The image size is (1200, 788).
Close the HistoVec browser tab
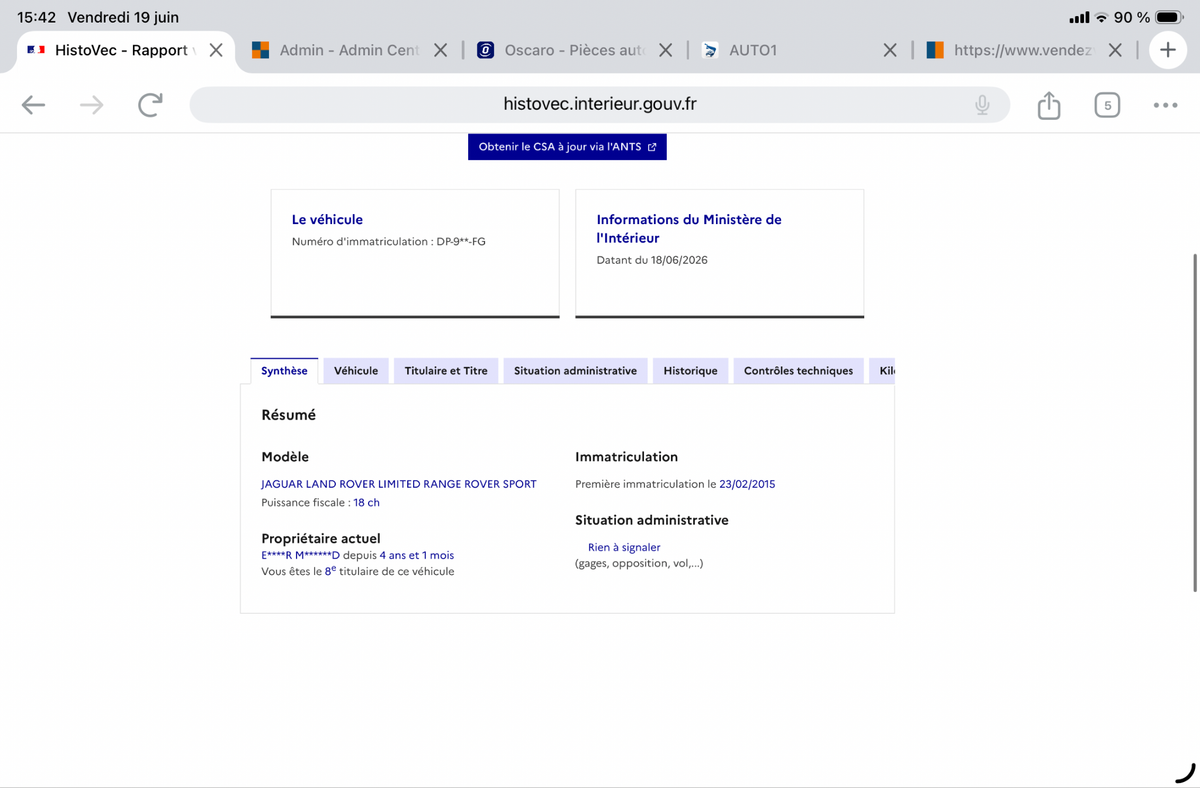[x=216, y=50]
